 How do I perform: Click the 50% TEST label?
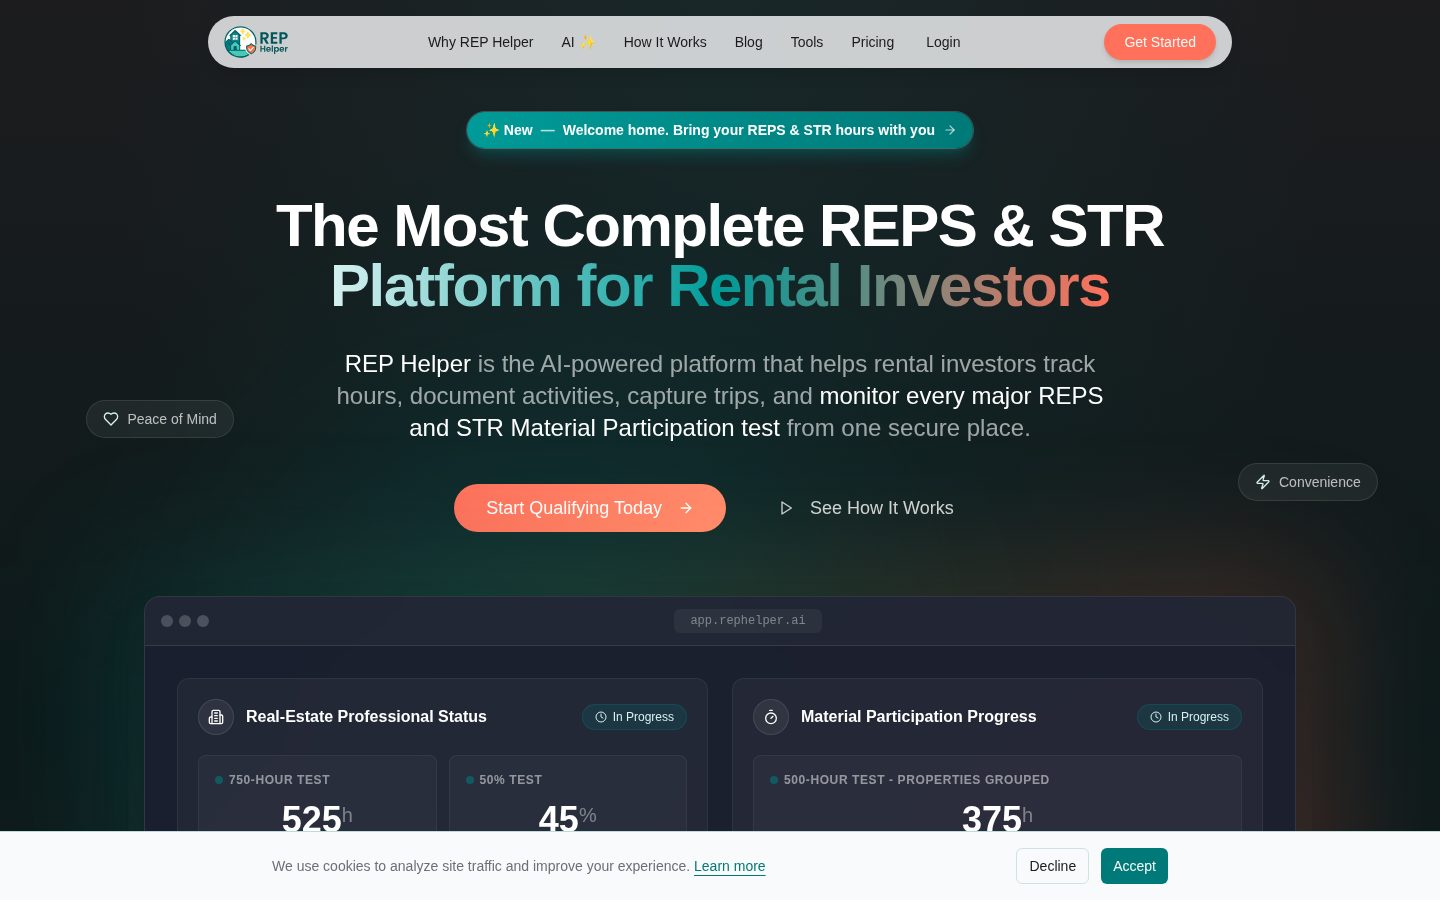click(510, 780)
